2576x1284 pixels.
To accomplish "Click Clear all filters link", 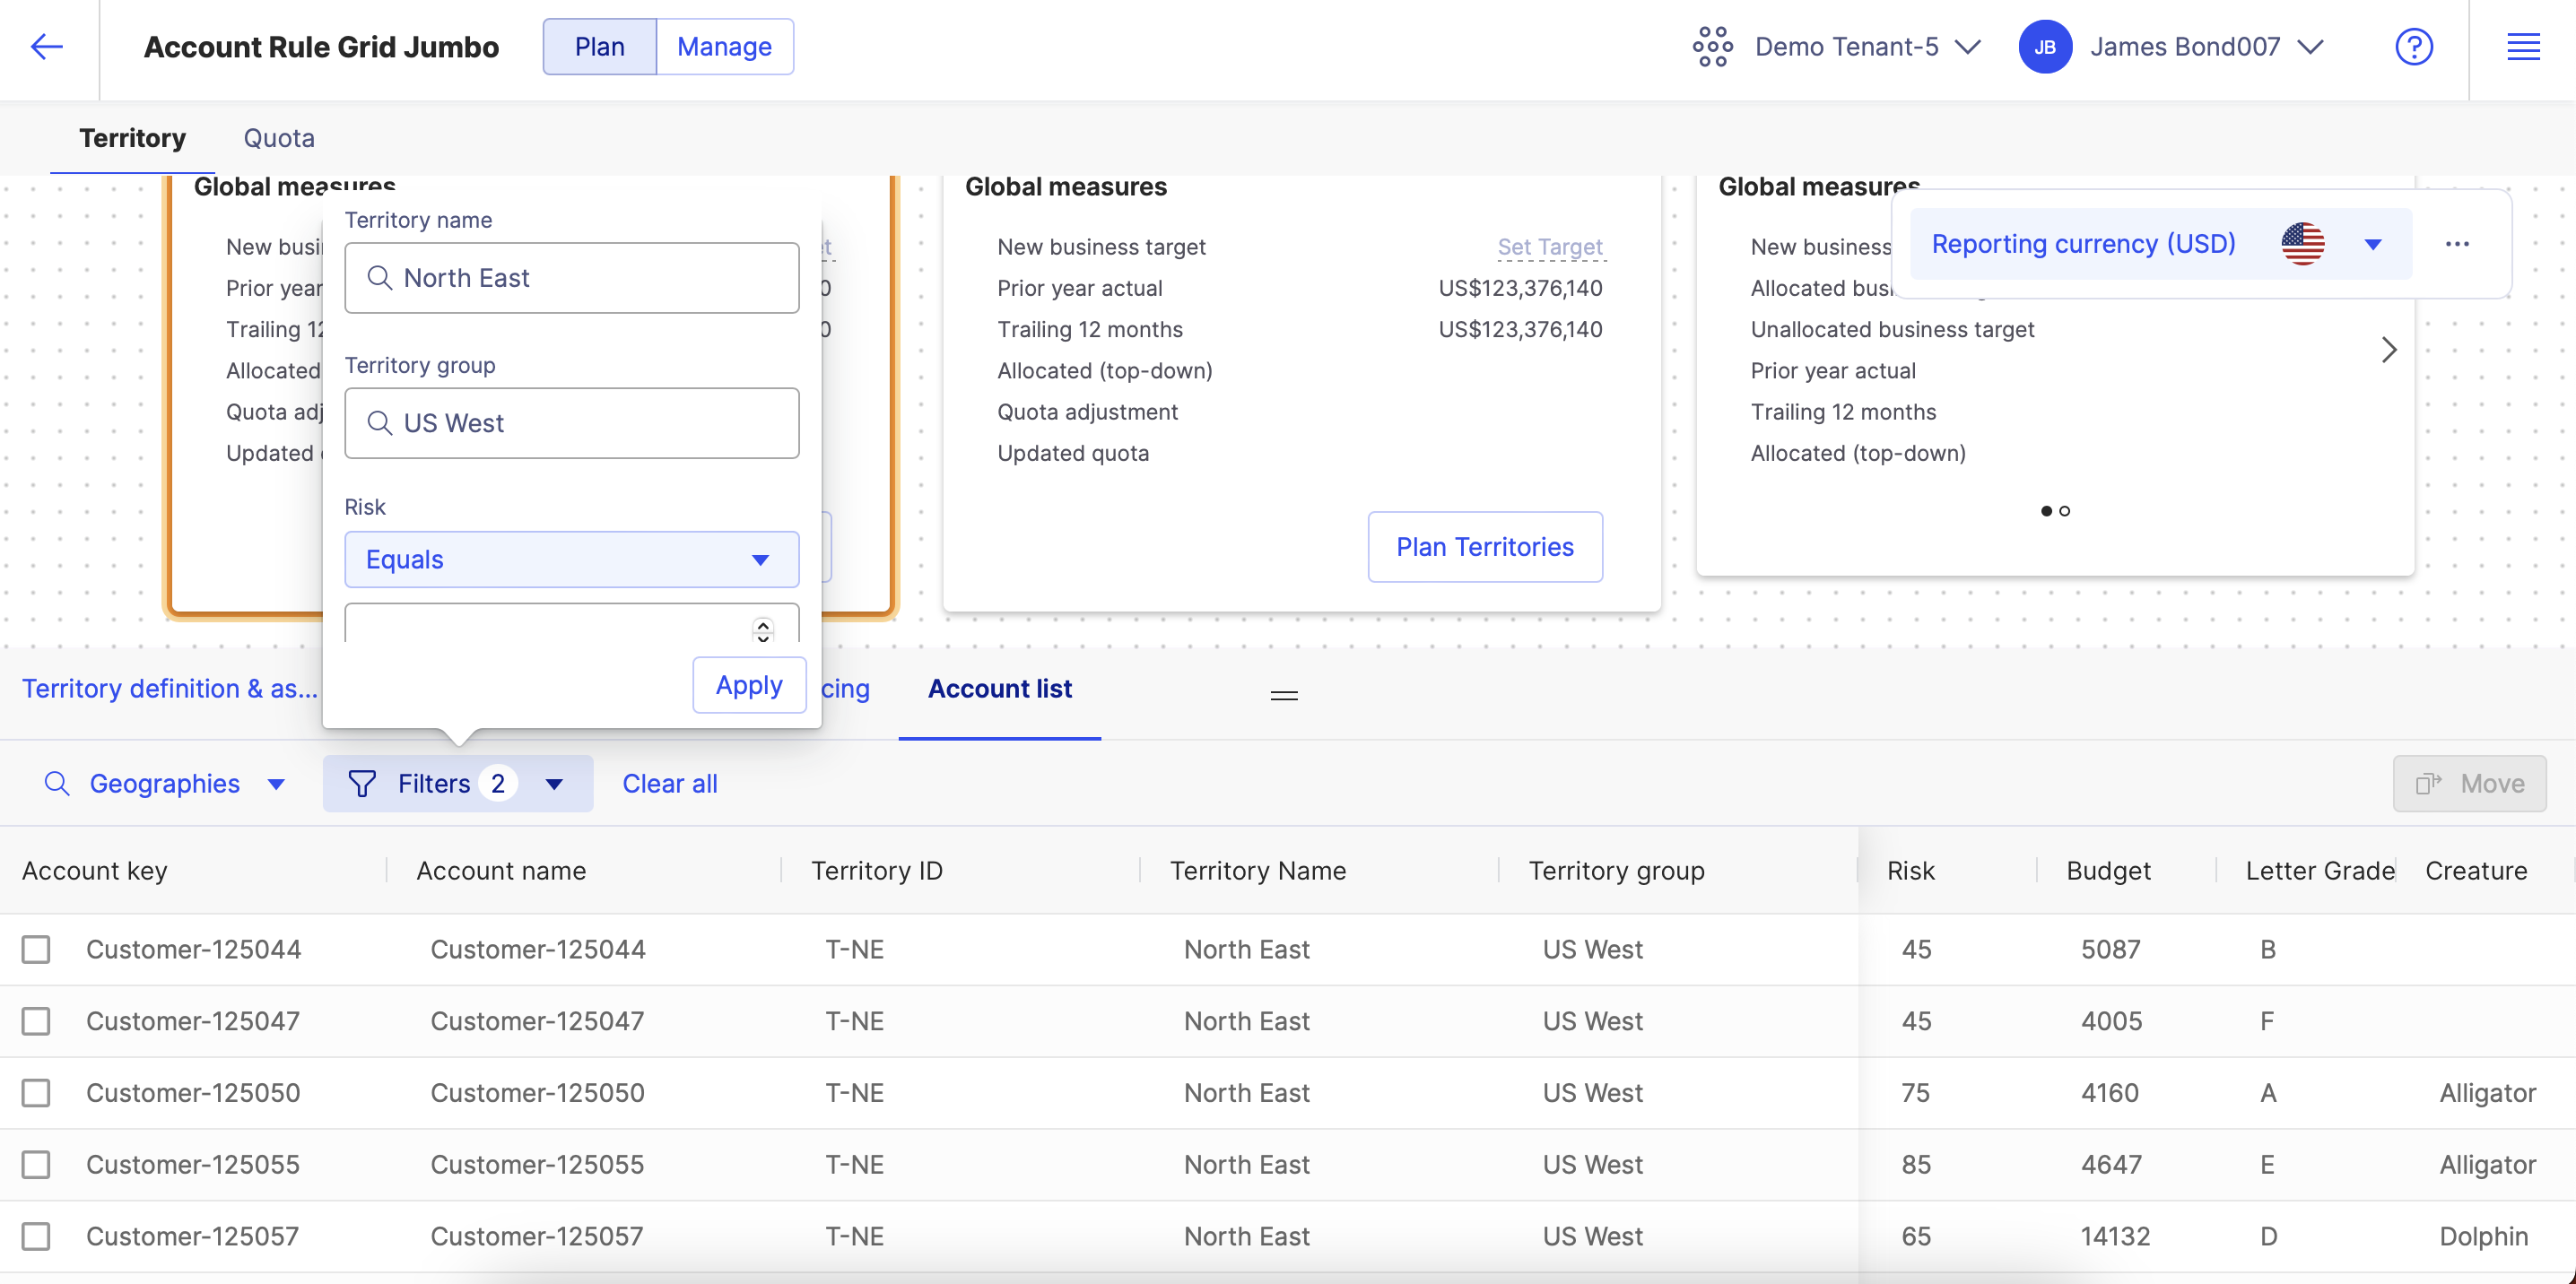I will (670, 784).
